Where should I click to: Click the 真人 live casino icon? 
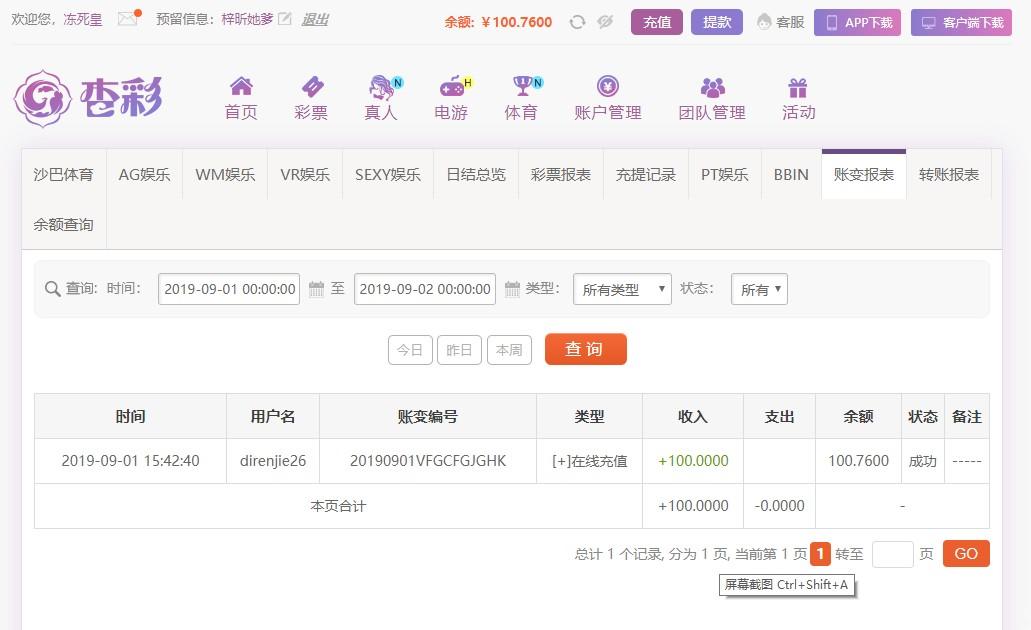(379, 88)
